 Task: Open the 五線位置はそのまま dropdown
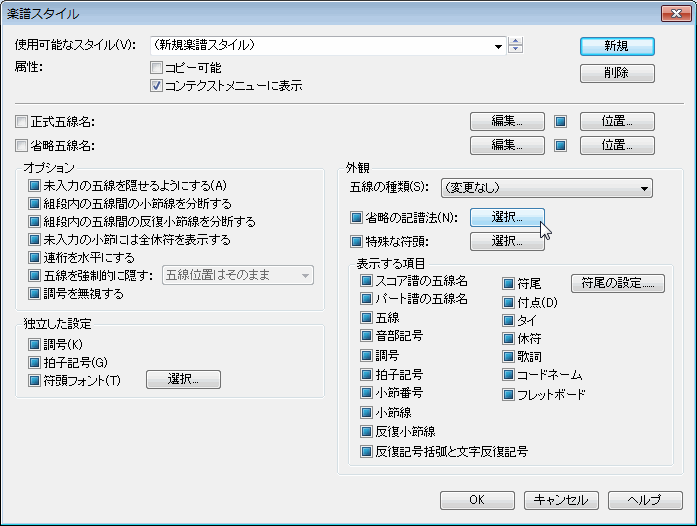[238, 275]
